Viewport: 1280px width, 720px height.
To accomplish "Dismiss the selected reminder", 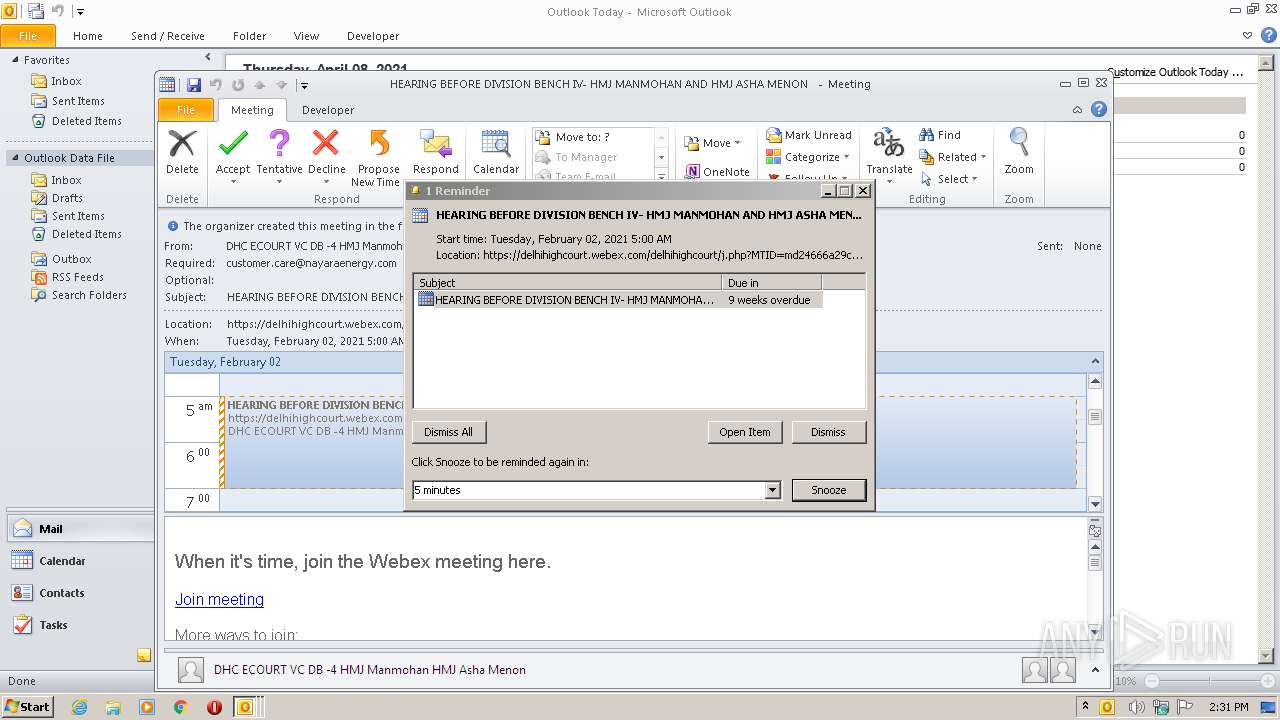I will [828, 432].
